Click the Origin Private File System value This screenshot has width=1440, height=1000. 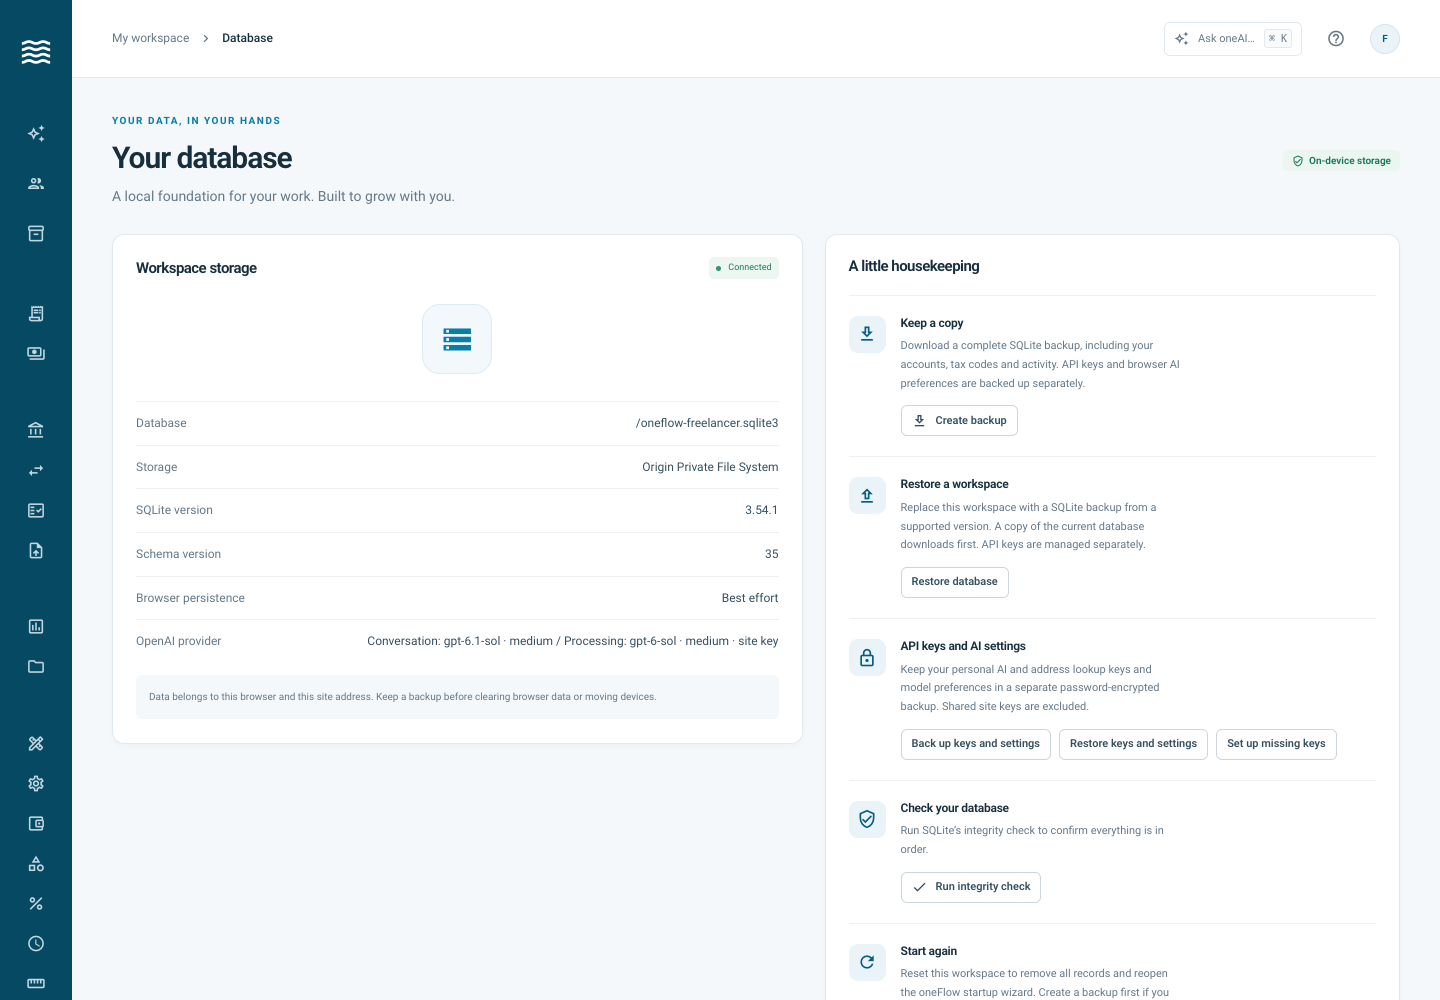click(x=710, y=467)
